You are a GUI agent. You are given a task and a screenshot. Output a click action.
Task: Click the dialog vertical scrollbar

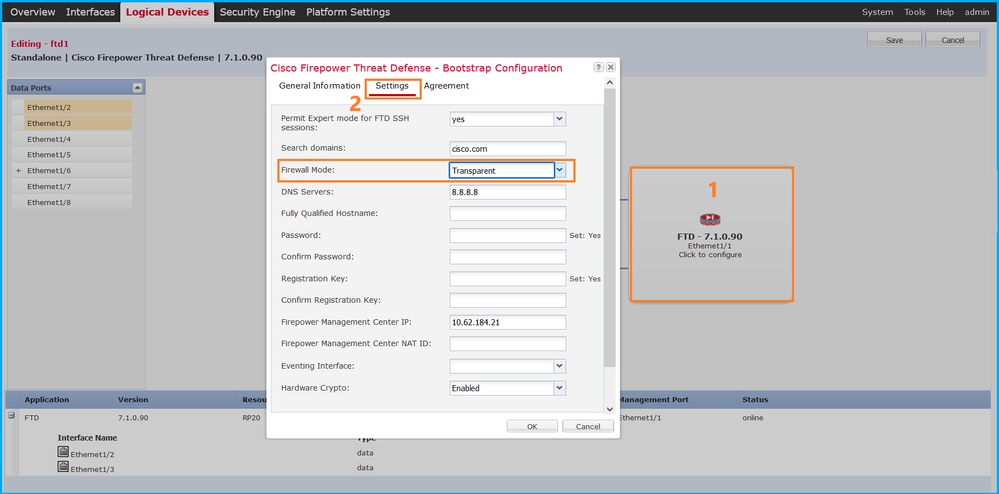click(x=609, y=228)
